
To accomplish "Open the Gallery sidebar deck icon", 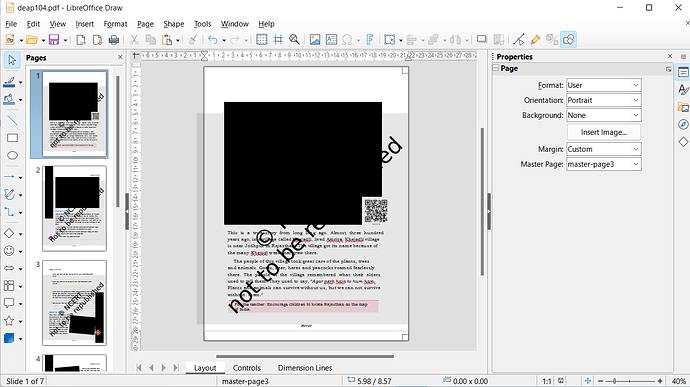I will point(683,107).
